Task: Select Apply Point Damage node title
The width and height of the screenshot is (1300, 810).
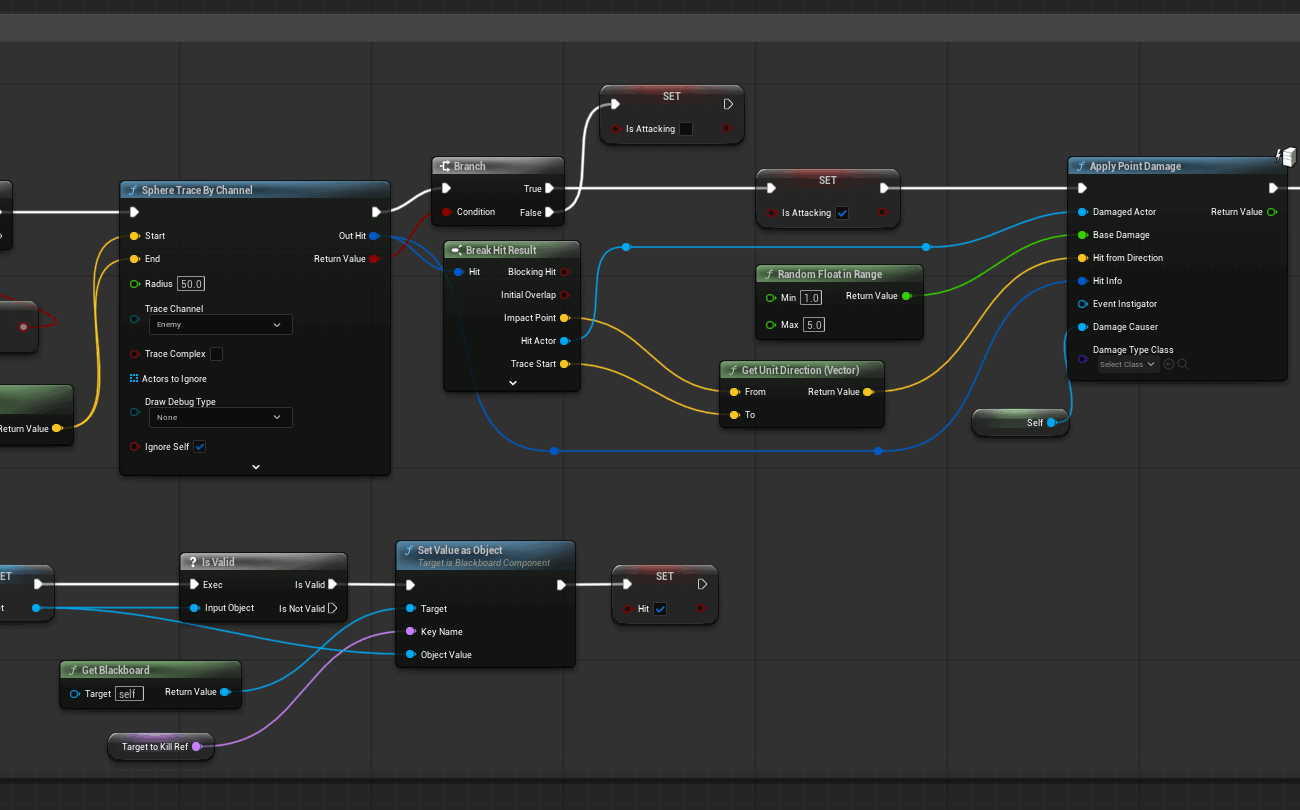Action: 1135,166
